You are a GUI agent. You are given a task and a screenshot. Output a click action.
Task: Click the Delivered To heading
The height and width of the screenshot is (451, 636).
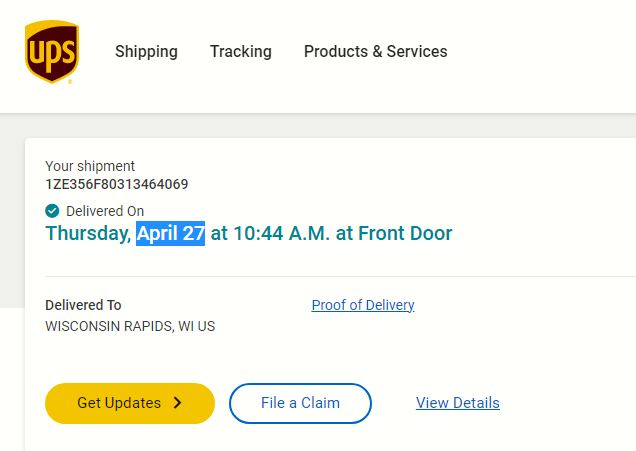(x=83, y=305)
